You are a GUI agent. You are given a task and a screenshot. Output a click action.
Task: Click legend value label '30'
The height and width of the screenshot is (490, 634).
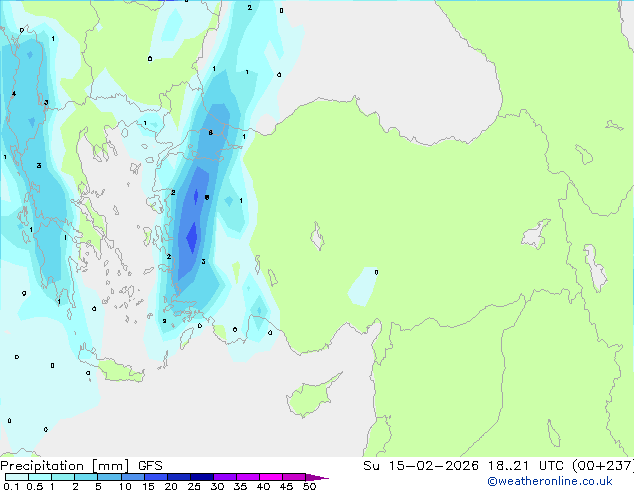217,486
